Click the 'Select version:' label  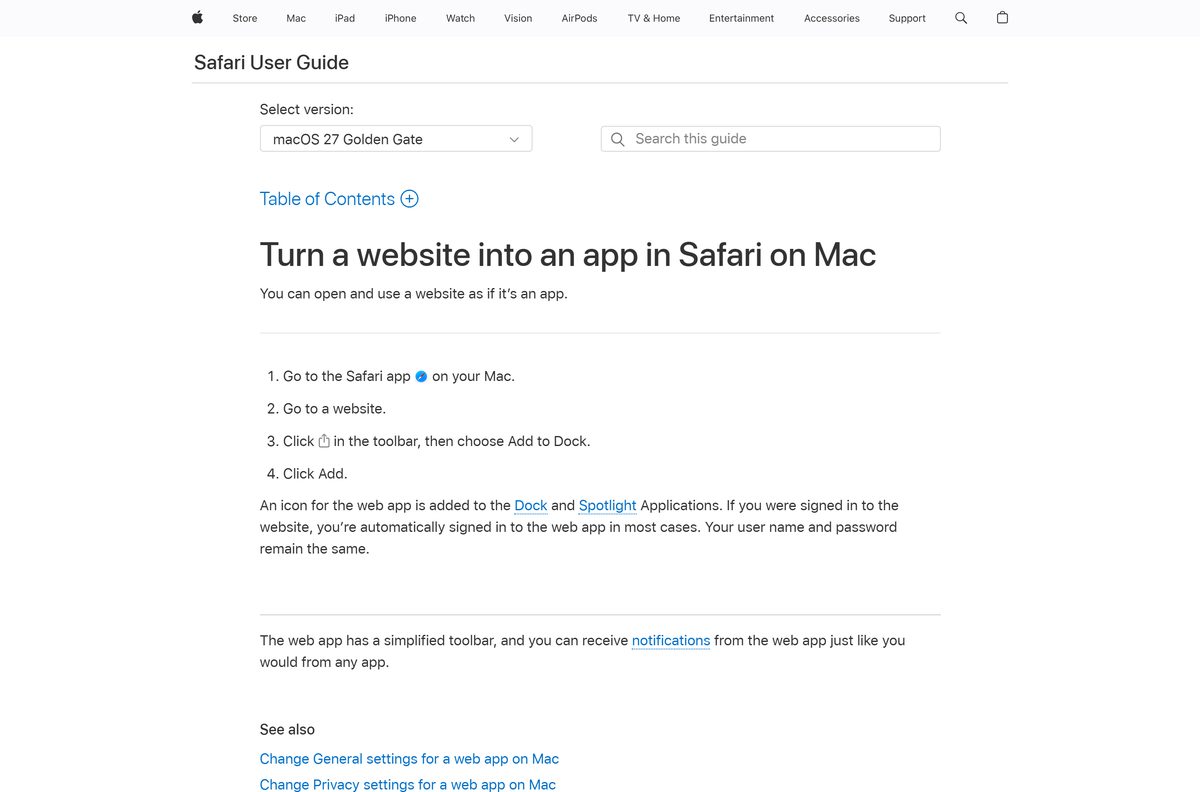tap(307, 110)
